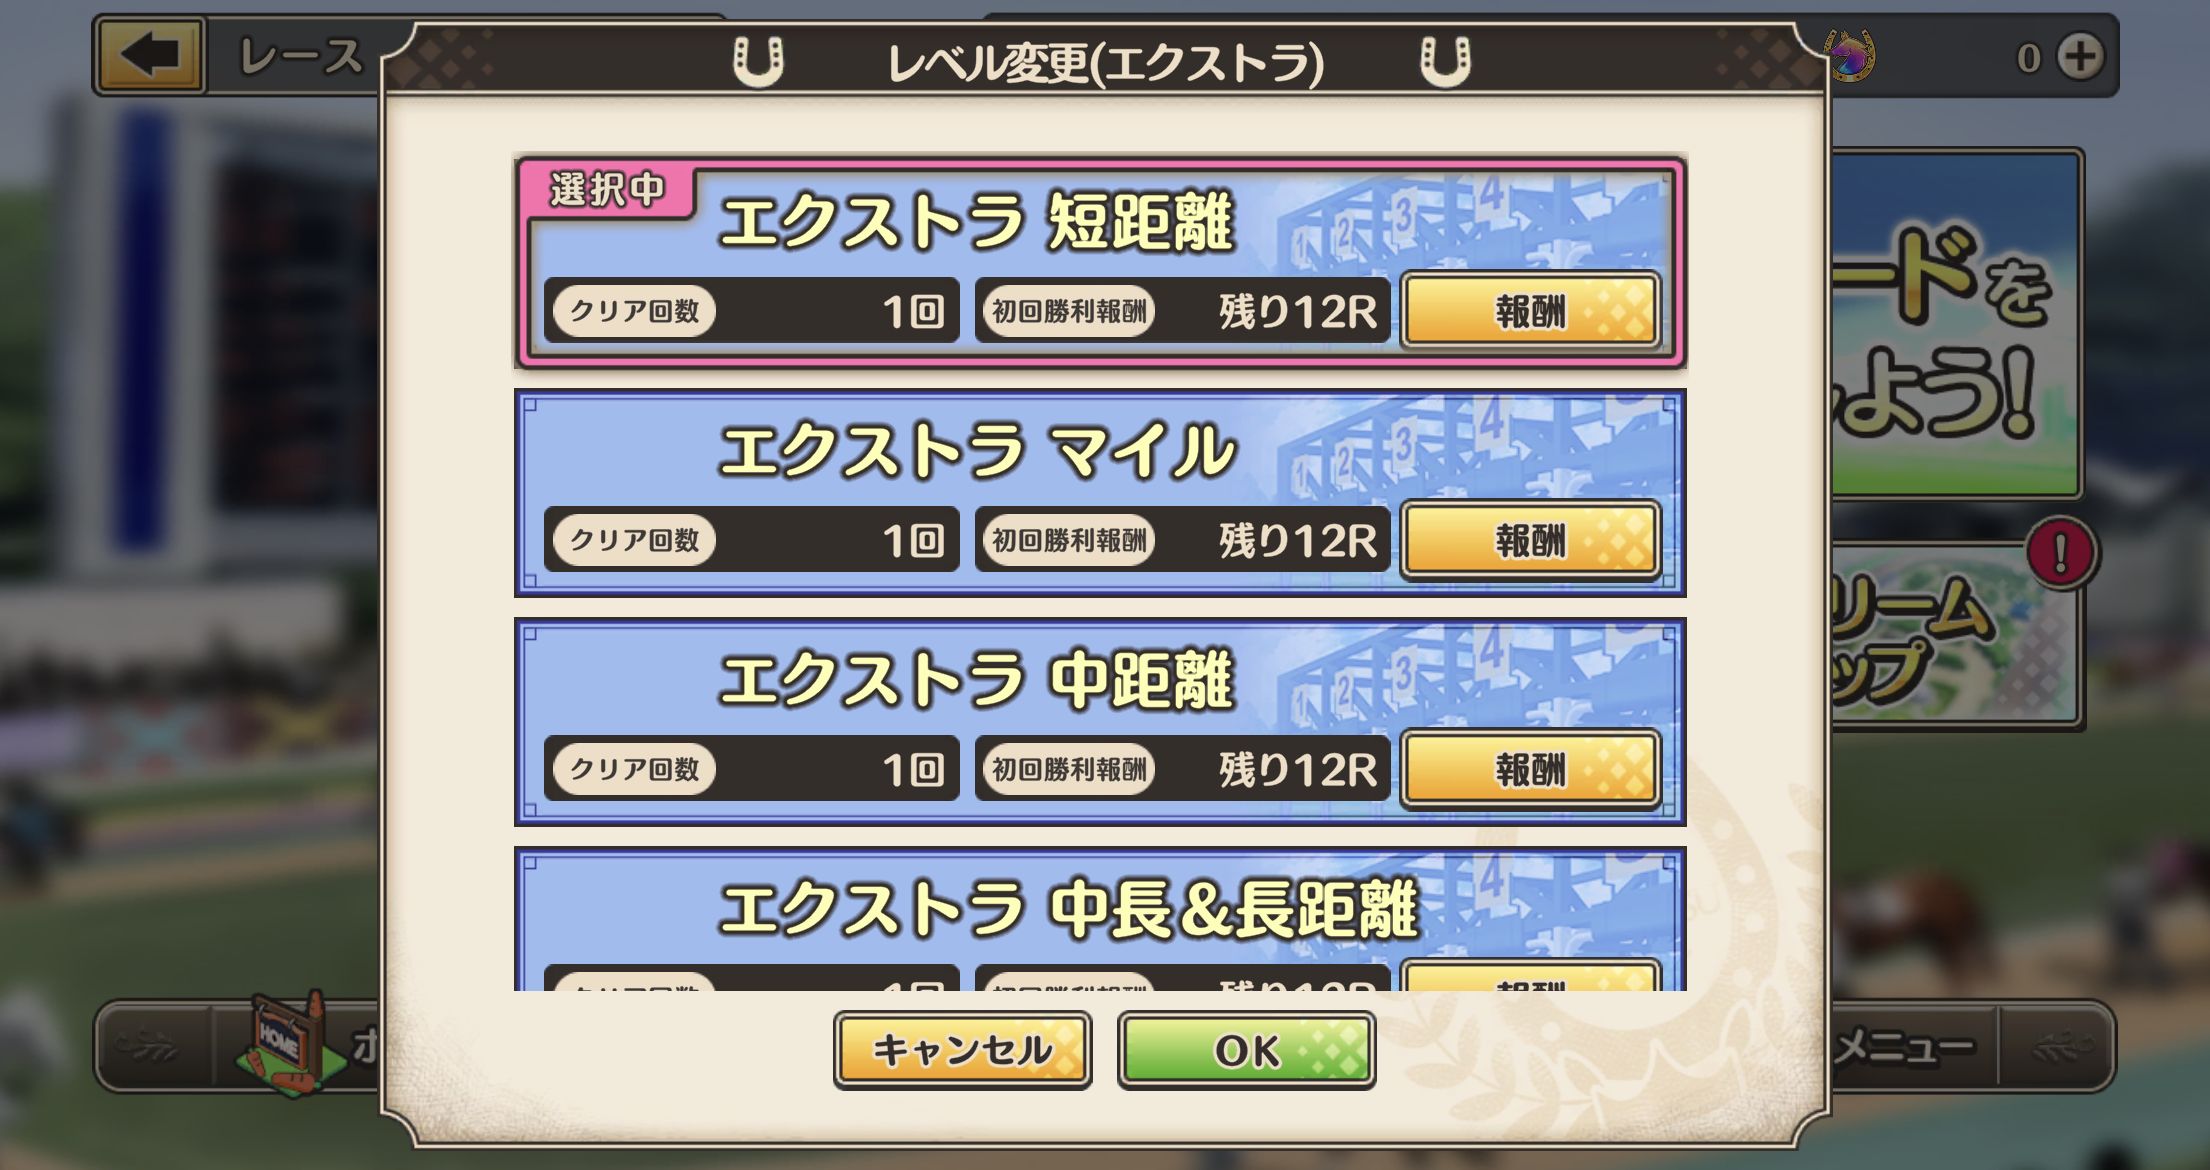Click the キャンセル button
Screen dimensions: 2210x1170
pos(962,1050)
